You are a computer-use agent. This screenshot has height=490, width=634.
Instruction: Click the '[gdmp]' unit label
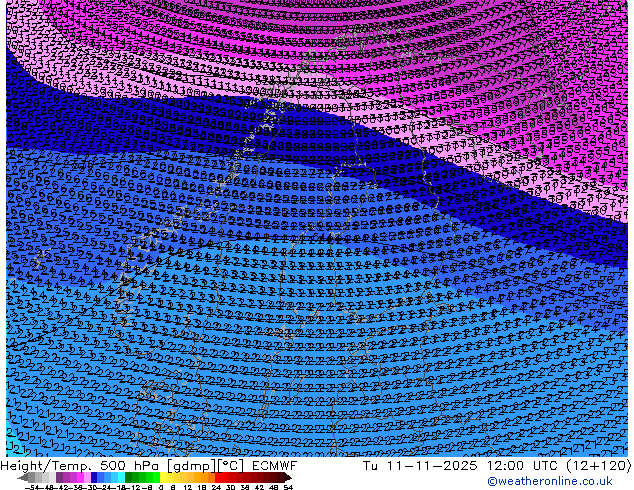(x=190, y=466)
